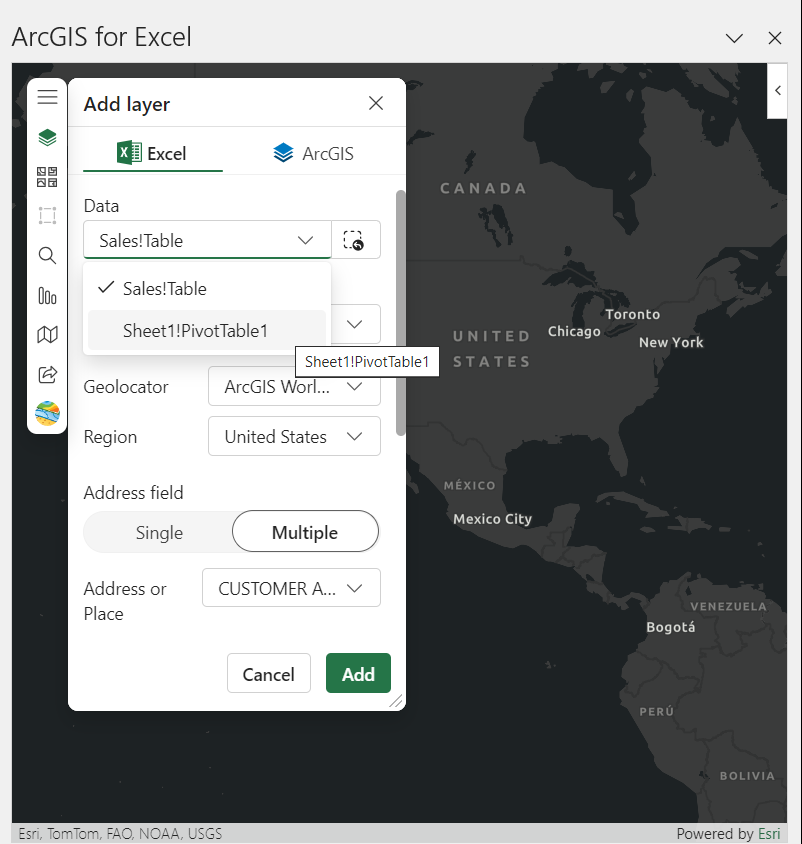Close the ArcGIS for Excel pane
The width and height of the screenshot is (802, 844).
click(x=775, y=38)
